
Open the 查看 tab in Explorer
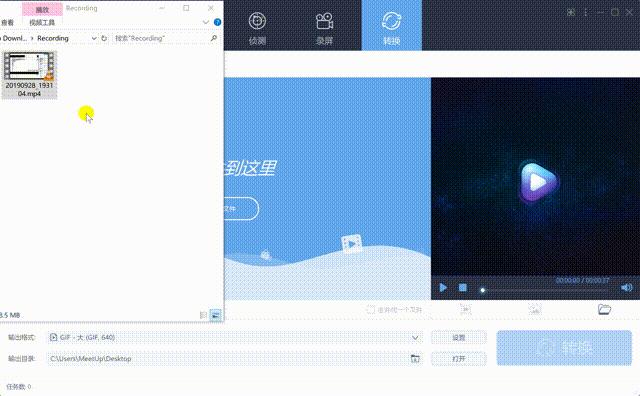tap(7, 22)
